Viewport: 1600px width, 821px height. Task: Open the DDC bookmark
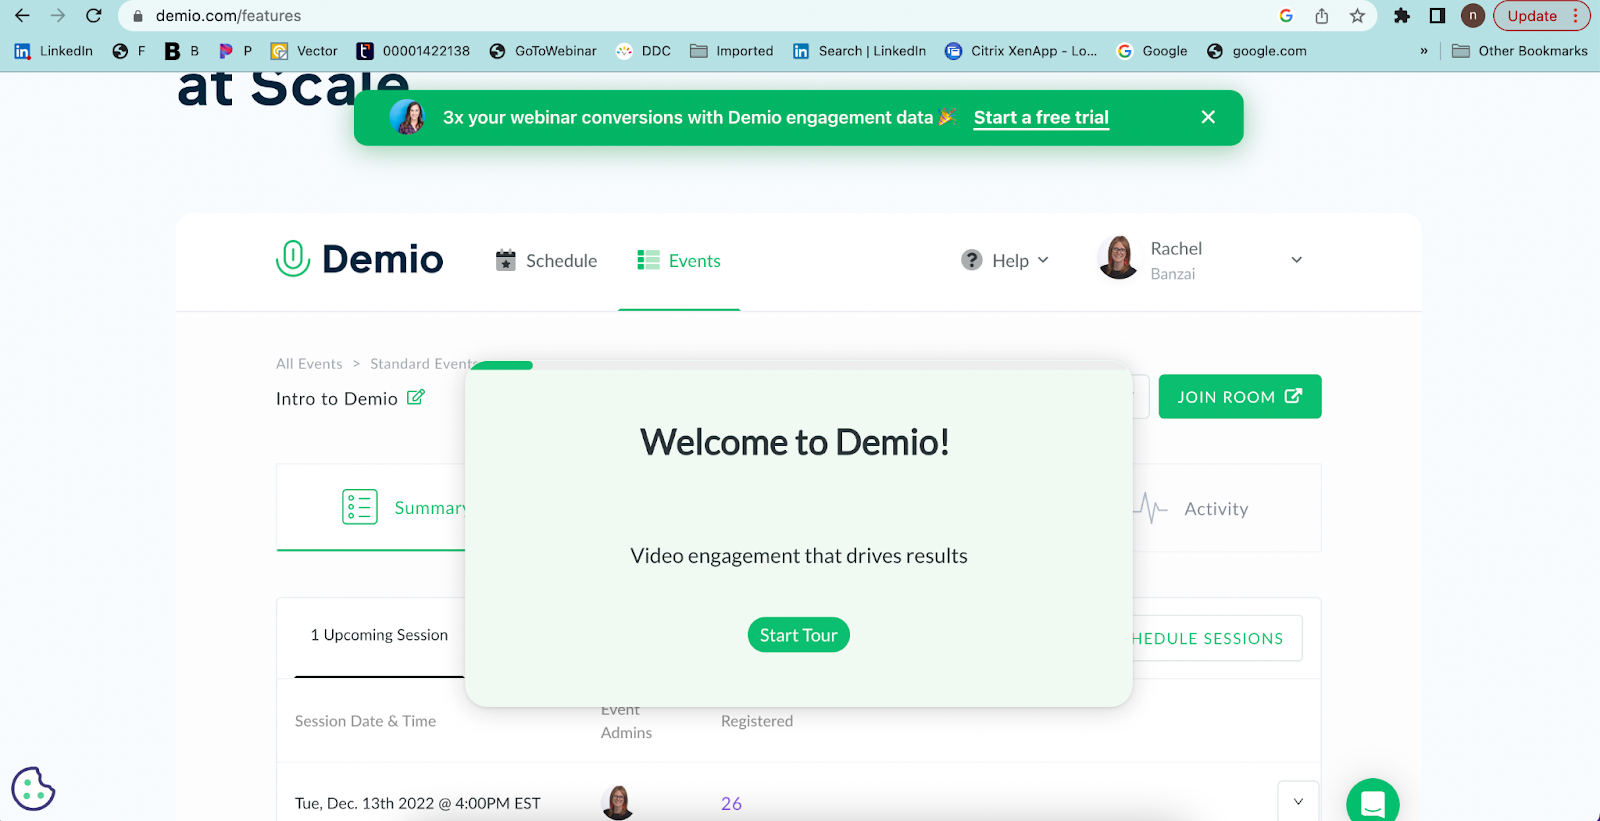[644, 51]
